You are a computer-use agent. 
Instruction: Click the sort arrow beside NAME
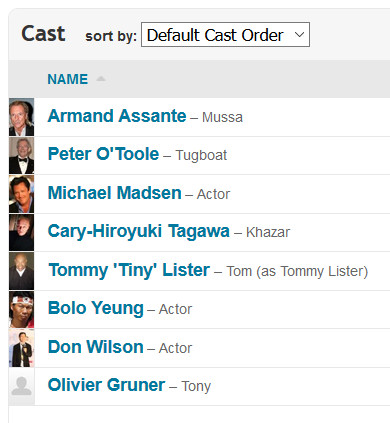[101, 79]
